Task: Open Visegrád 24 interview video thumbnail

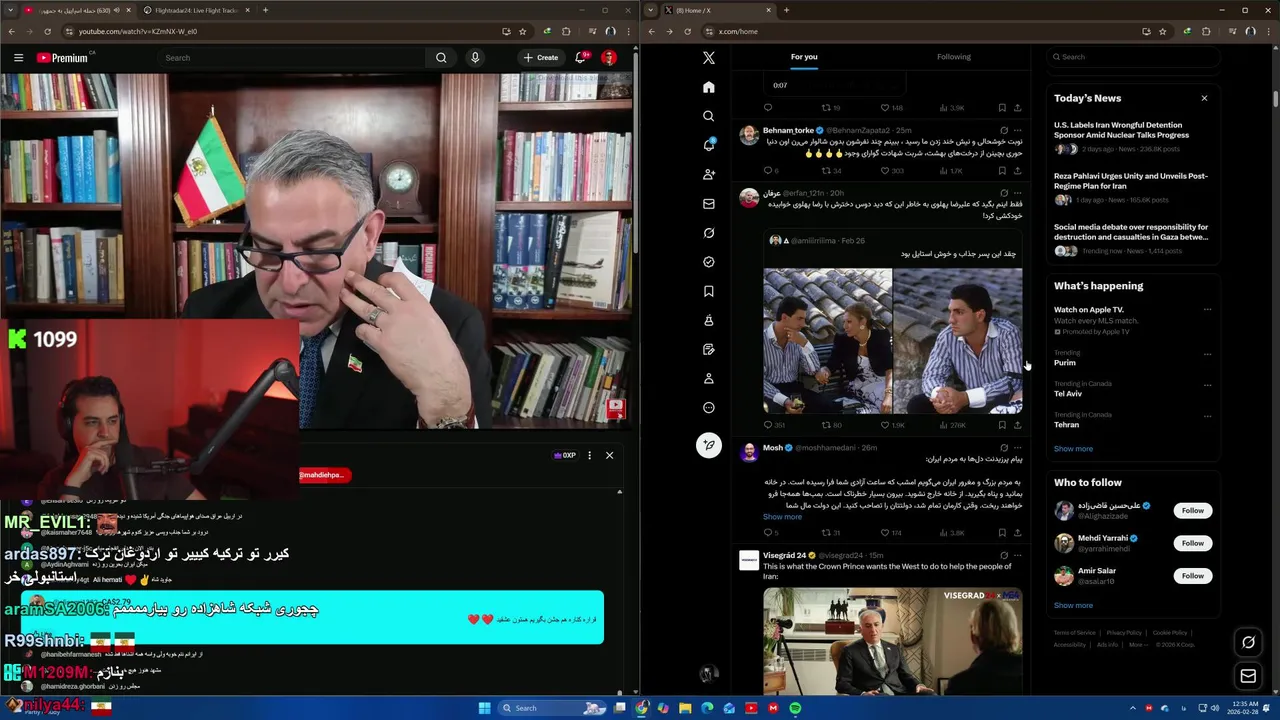Action: (893, 641)
